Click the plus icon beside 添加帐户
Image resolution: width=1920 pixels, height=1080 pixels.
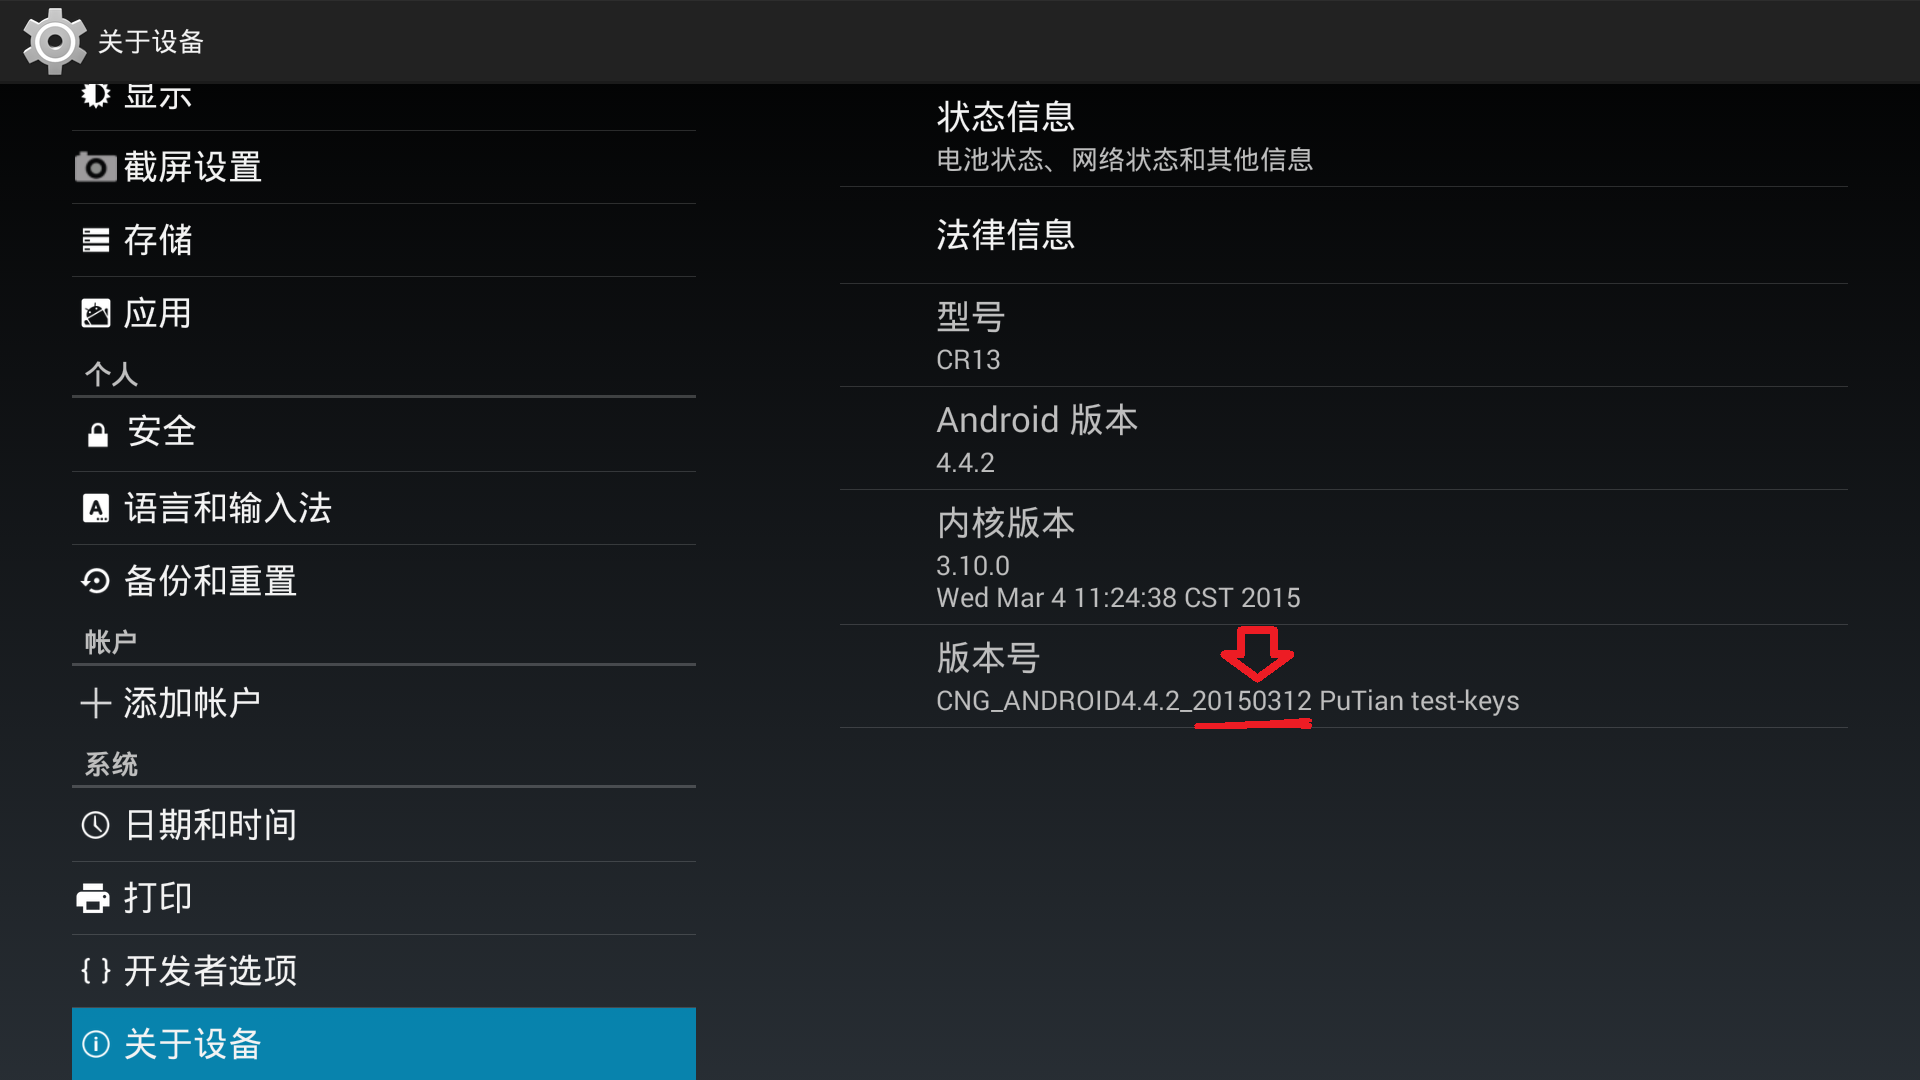point(96,703)
